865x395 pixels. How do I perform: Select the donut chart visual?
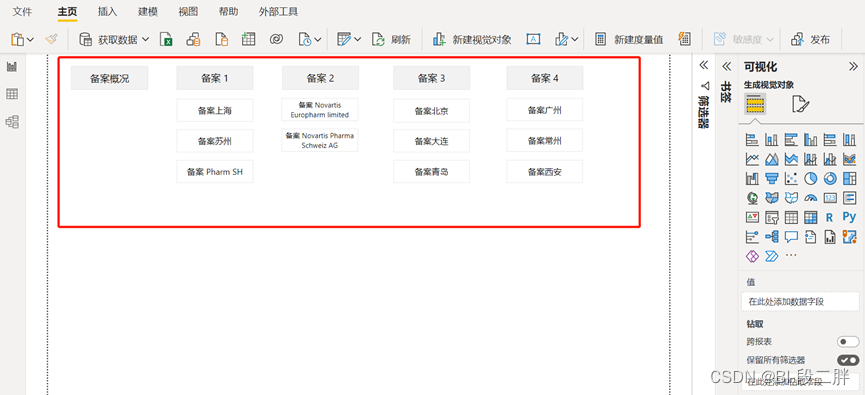[x=830, y=178]
